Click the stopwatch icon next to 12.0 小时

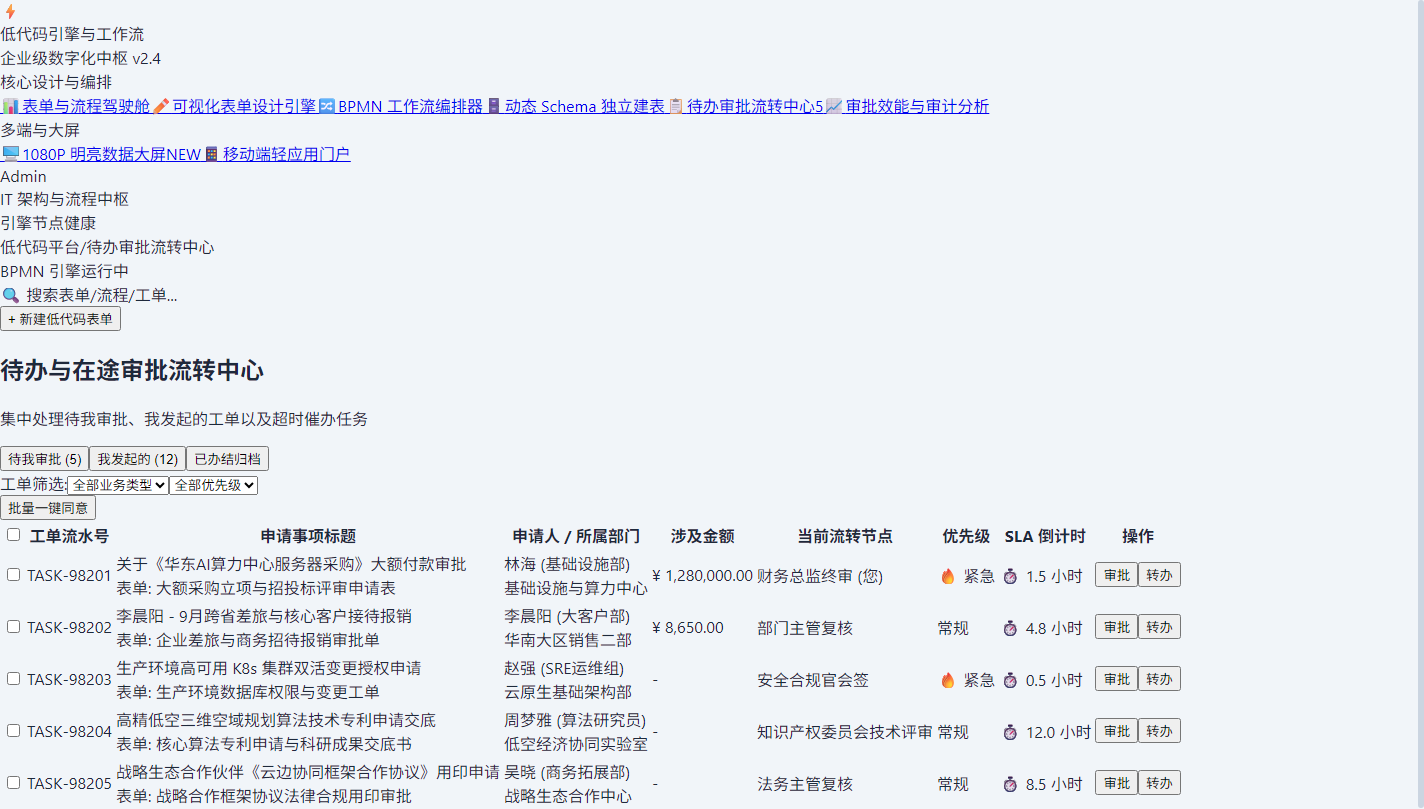(1010, 732)
